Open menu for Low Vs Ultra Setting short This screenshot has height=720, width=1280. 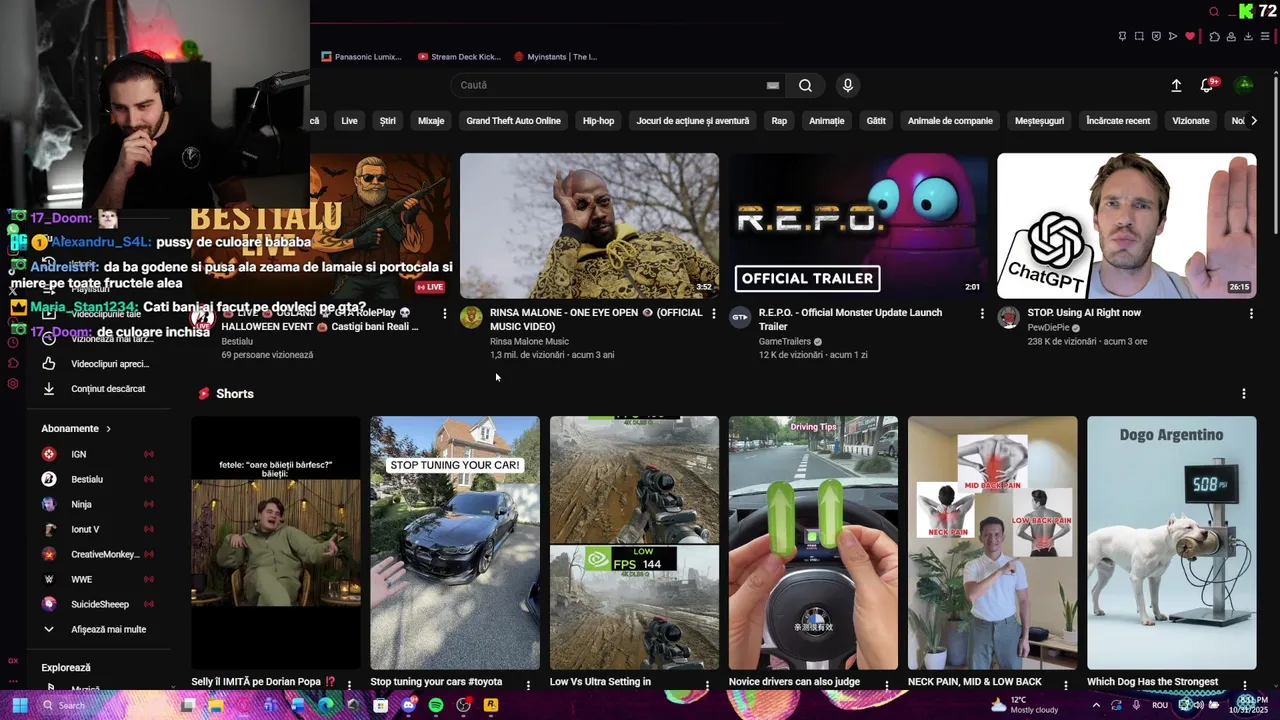707,685
